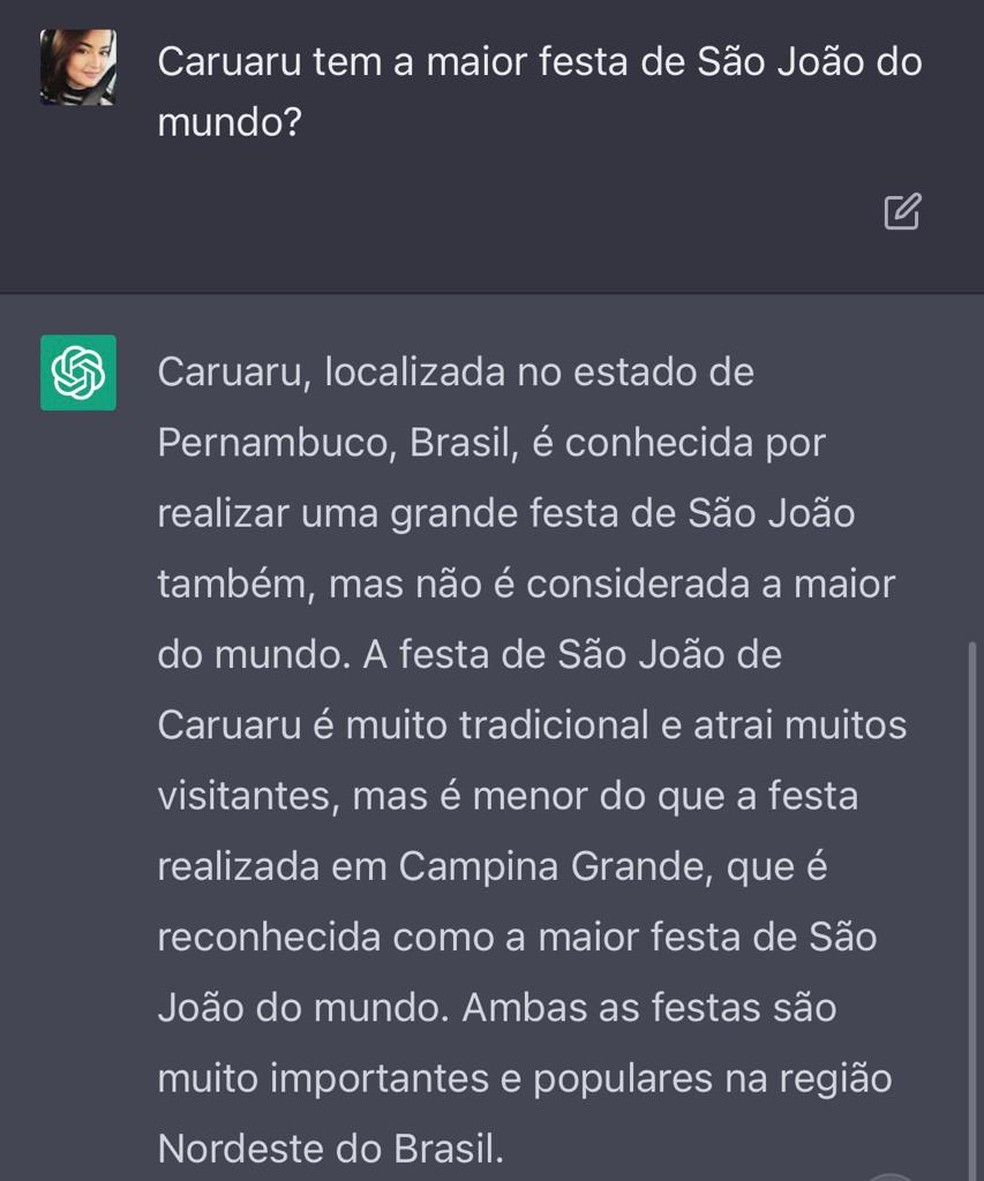This screenshot has width=984, height=1181.
Task: Click the word 'tradicional' in the answer
Action: click(554, 724)
